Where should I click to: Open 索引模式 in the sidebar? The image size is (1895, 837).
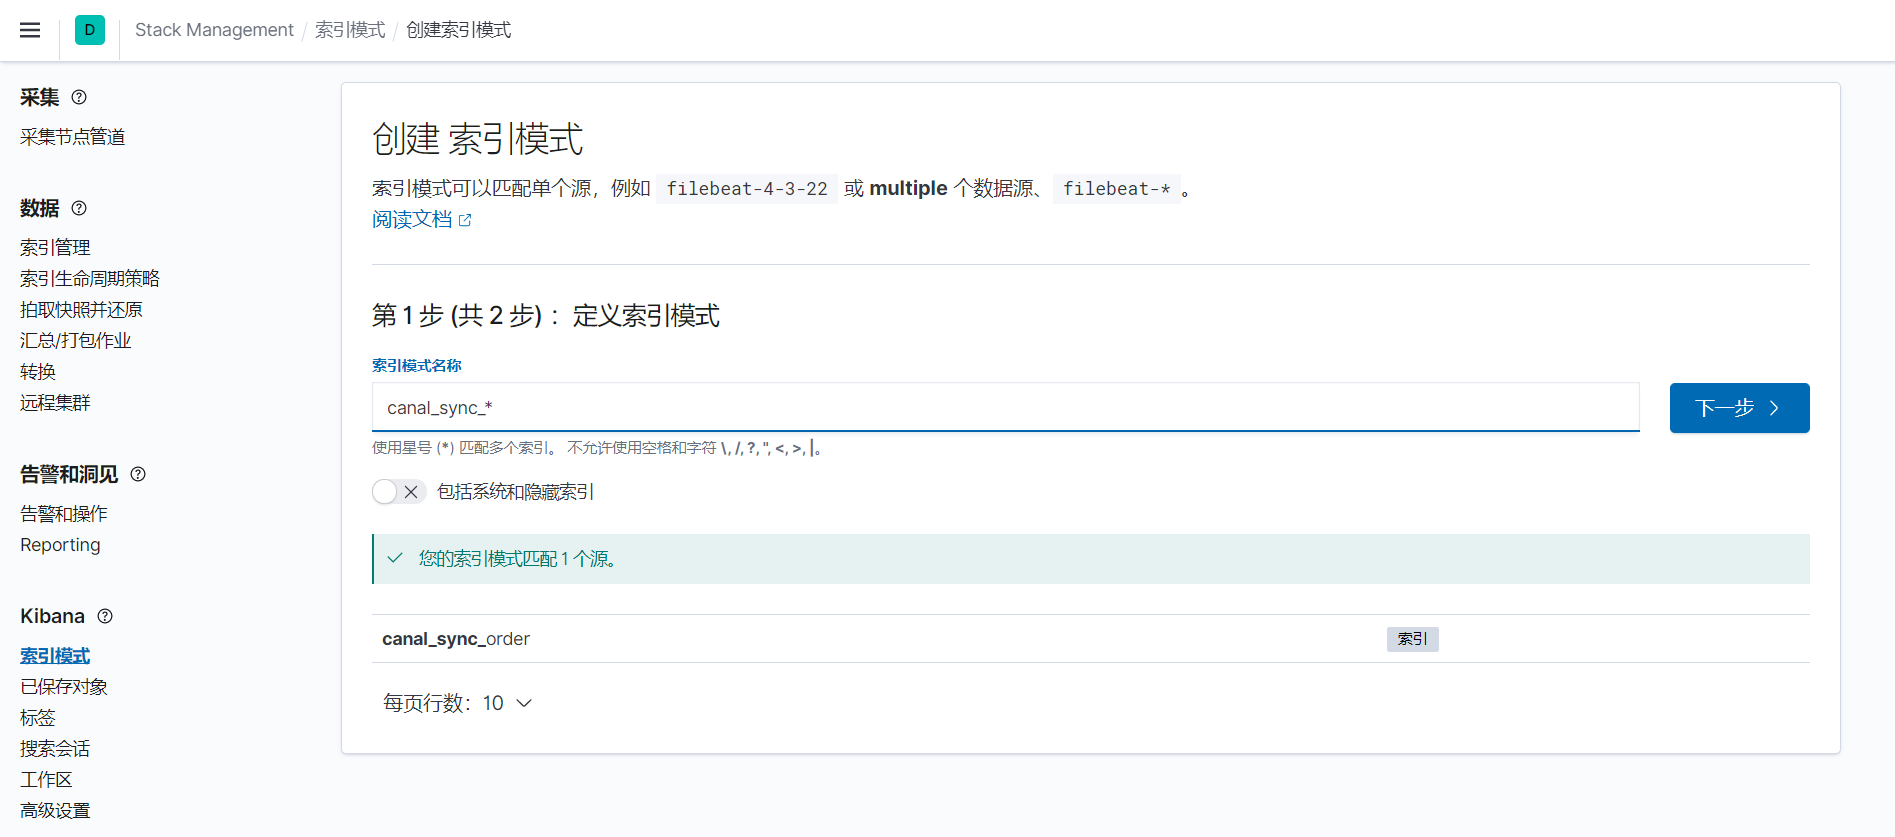[55, 656]
